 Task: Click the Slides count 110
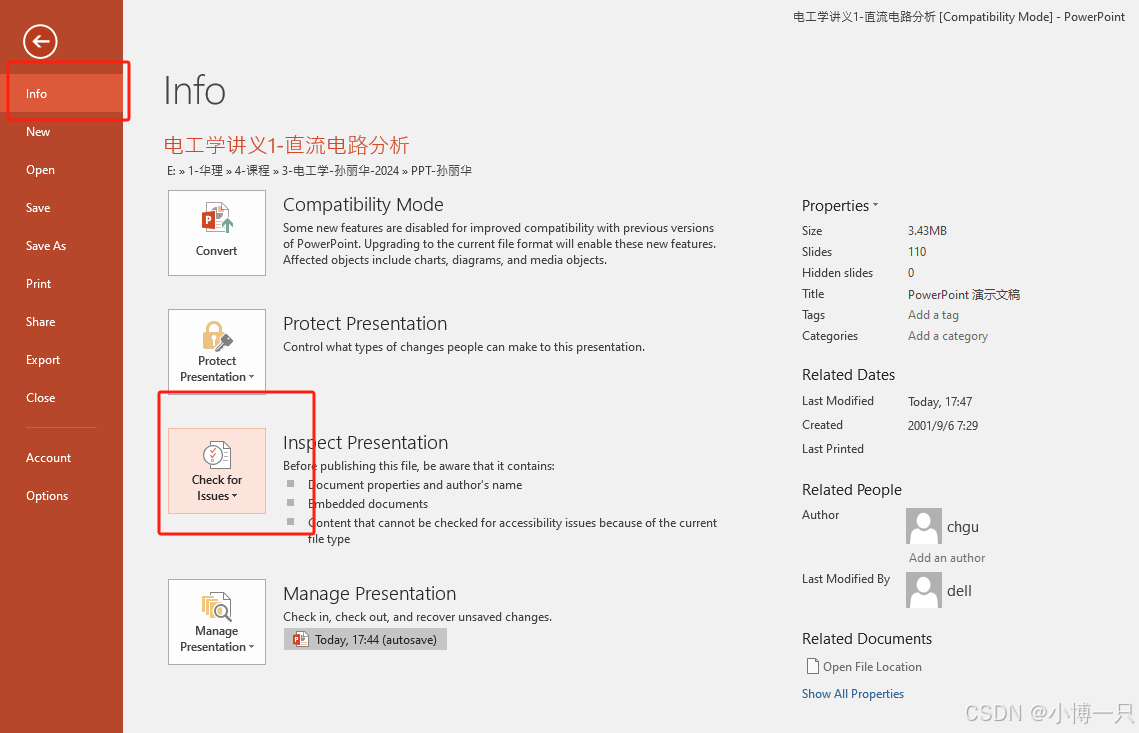tap(917, 251)
